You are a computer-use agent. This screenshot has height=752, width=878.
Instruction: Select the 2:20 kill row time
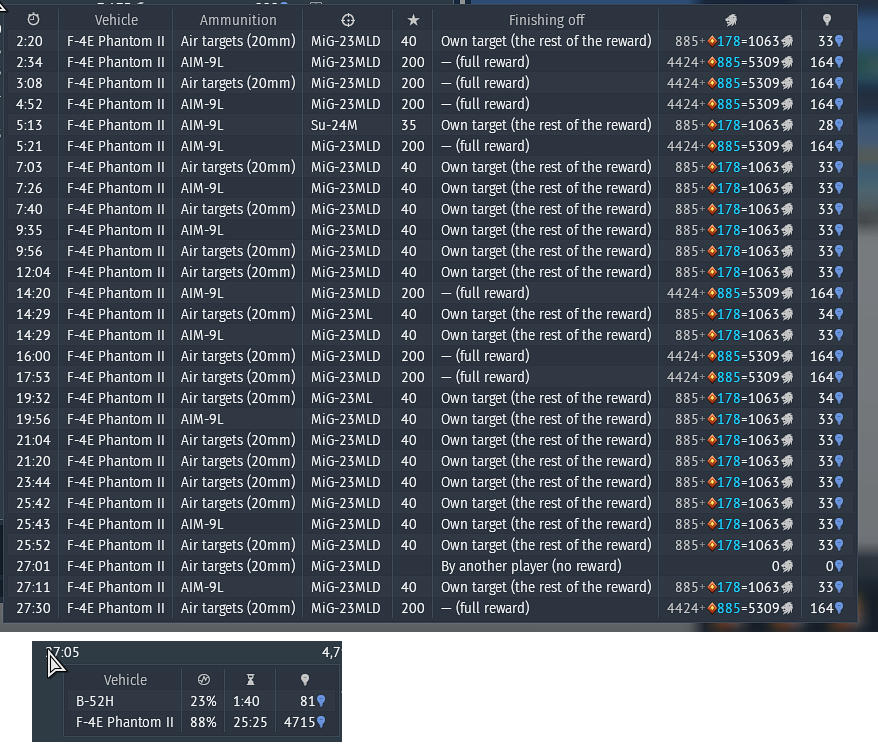point(29,41)
